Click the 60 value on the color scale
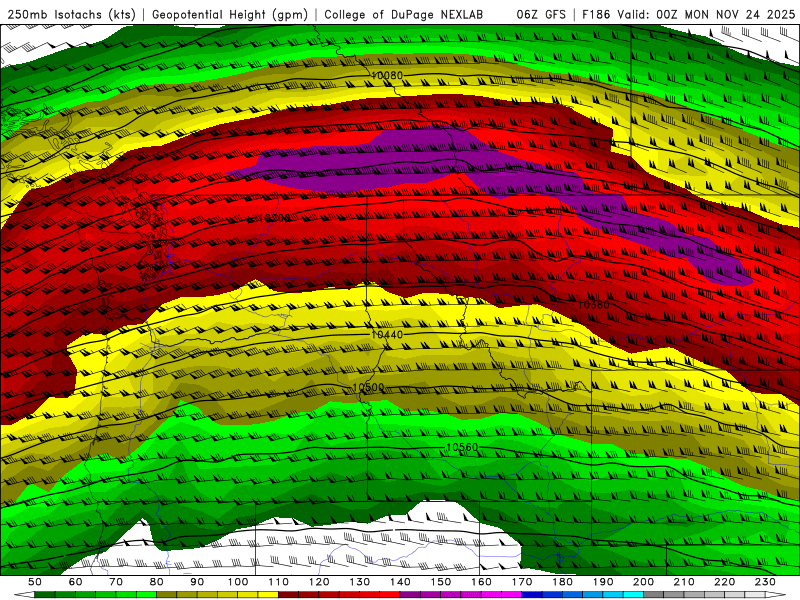Image resolution: width=800 pixels, height=600 pixels. (x=76, y=582)
